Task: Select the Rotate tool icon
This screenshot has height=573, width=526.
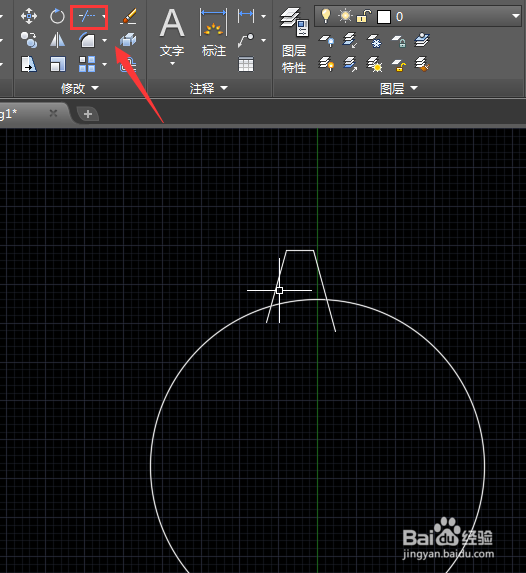Action: tap(57, 16)
